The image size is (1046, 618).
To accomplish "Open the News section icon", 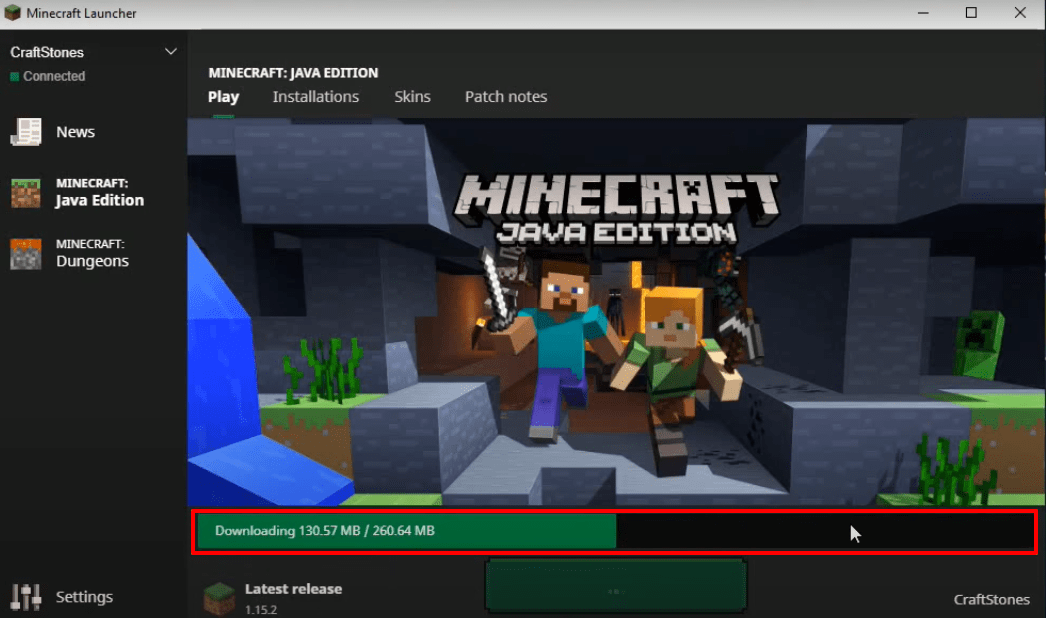I will pos(26,132).
